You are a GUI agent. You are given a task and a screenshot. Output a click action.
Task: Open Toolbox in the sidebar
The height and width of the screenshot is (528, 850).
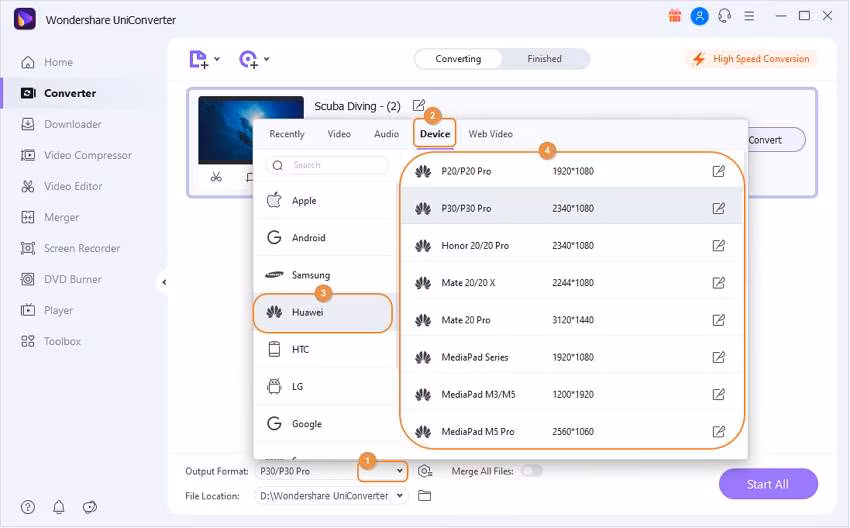coord(51,342)
